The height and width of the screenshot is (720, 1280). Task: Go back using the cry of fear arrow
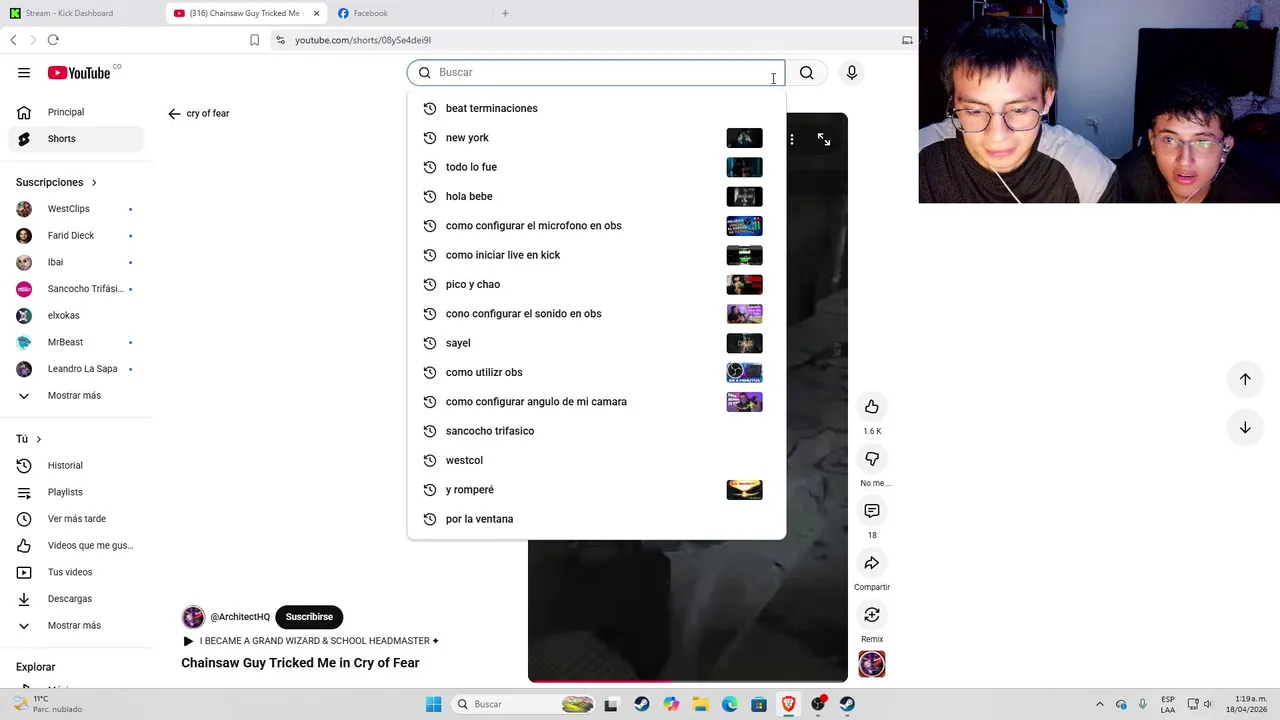point(174,114)
